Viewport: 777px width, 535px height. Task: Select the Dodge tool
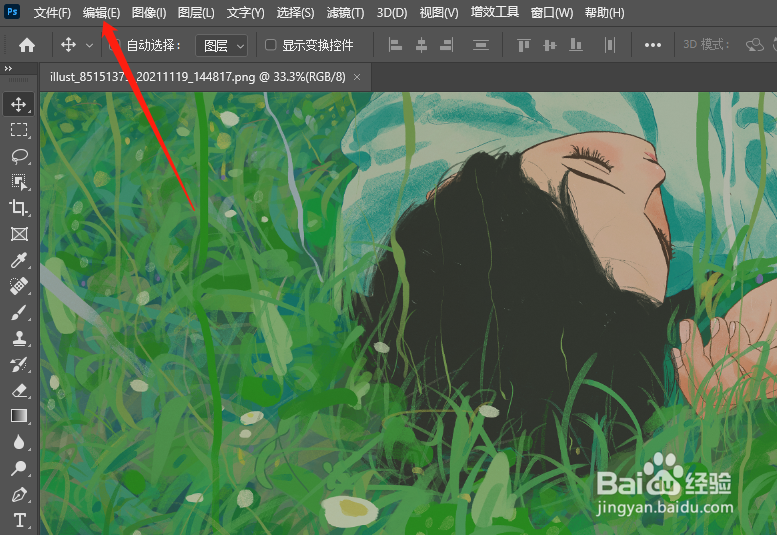point(19,468)
